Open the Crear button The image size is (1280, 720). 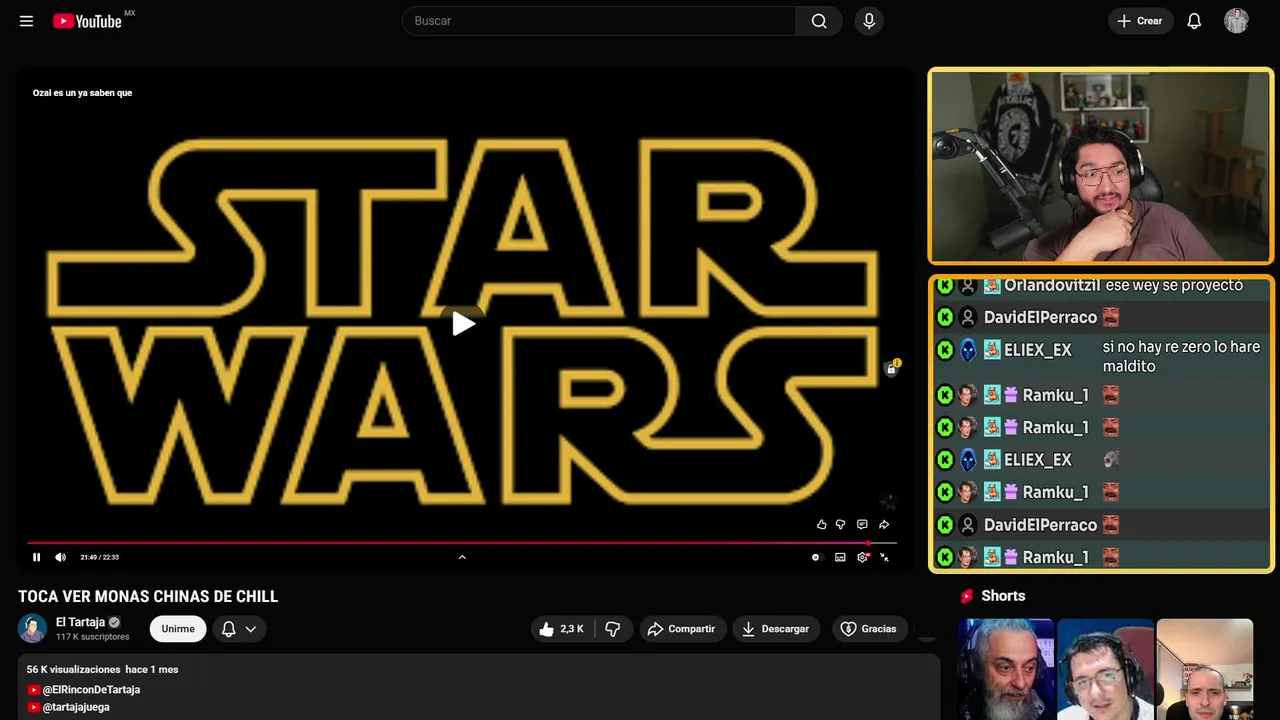pyautogui.click(x=1140, y=21)
